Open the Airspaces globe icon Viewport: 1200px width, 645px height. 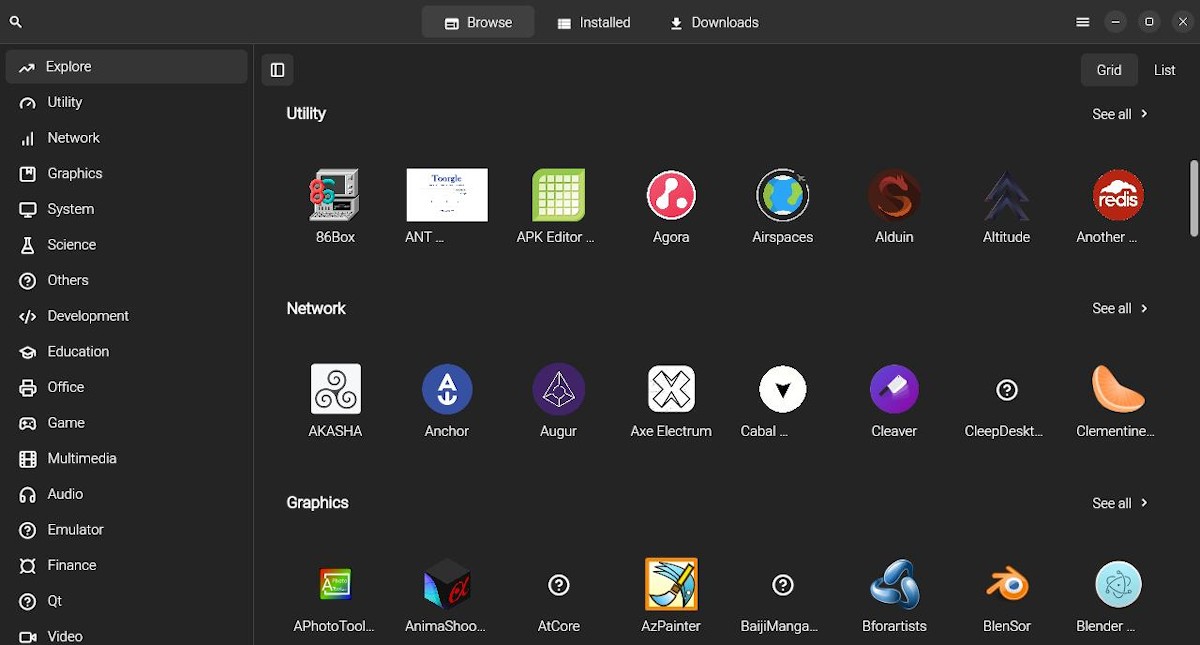pos(782,195)
